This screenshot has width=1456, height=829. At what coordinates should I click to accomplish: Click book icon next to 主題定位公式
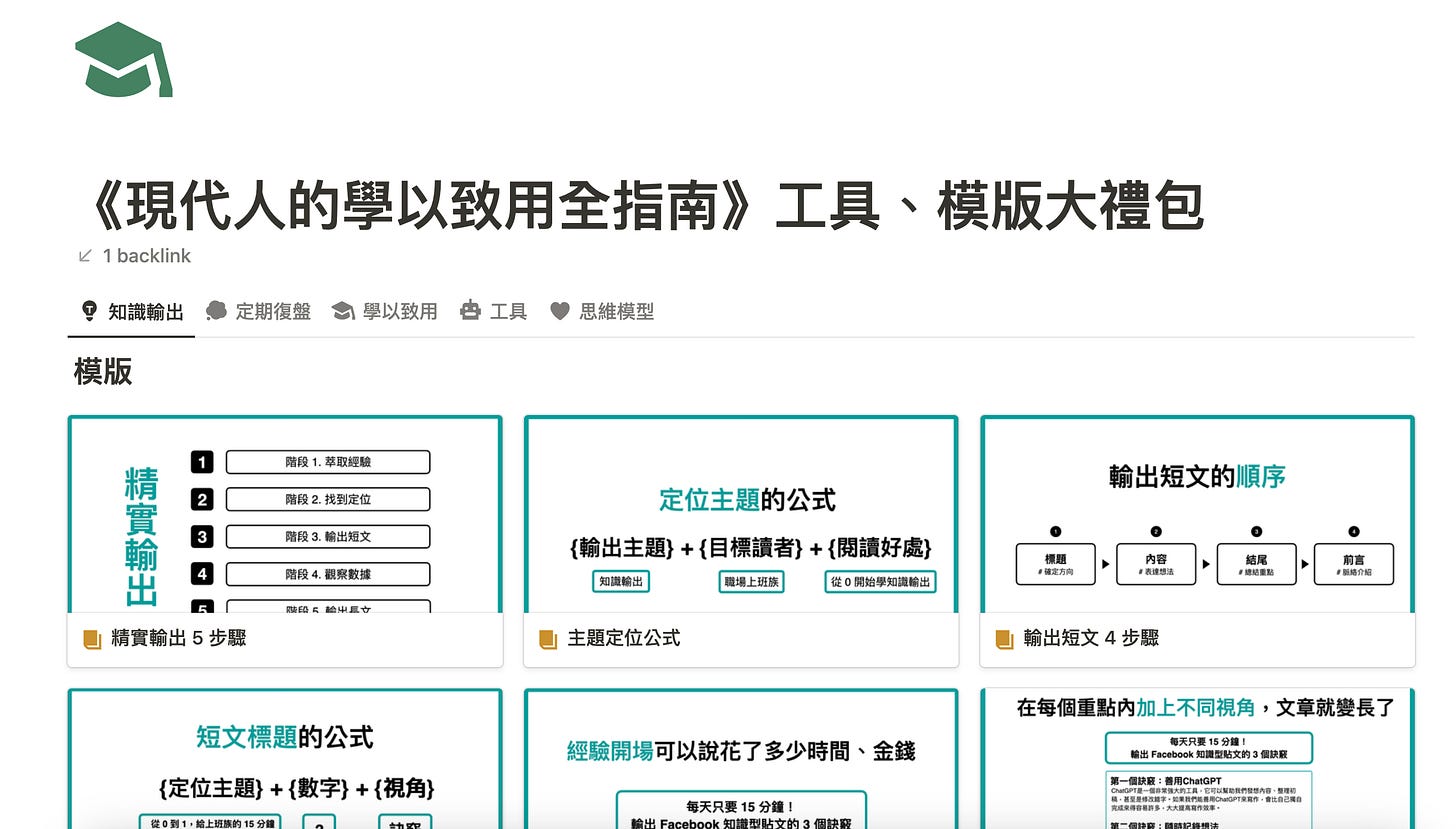[548, 639]
